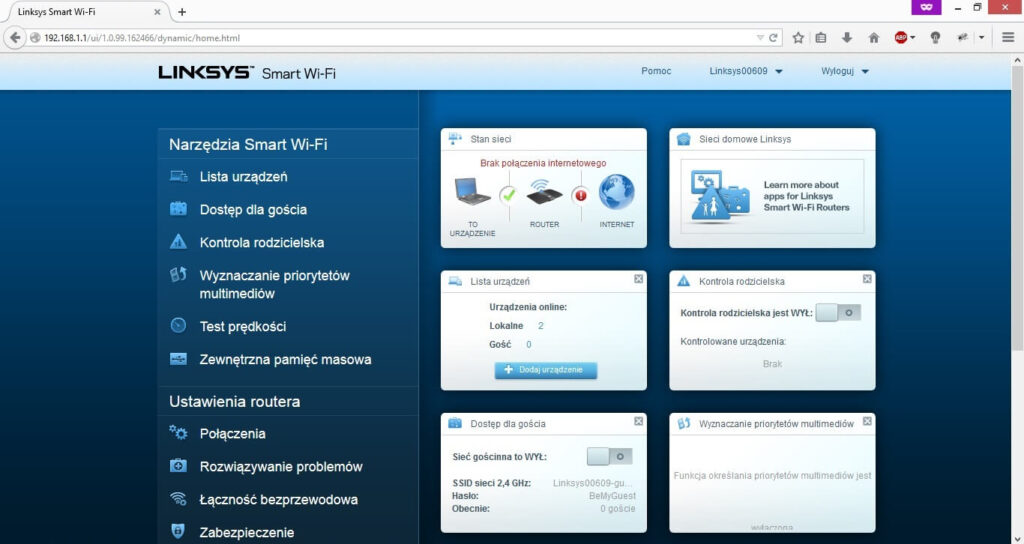Close the Dostęp dla gościa widget
Viewport: 1024px width, 544px height.
pyautogui.click(x=638, y=421)
